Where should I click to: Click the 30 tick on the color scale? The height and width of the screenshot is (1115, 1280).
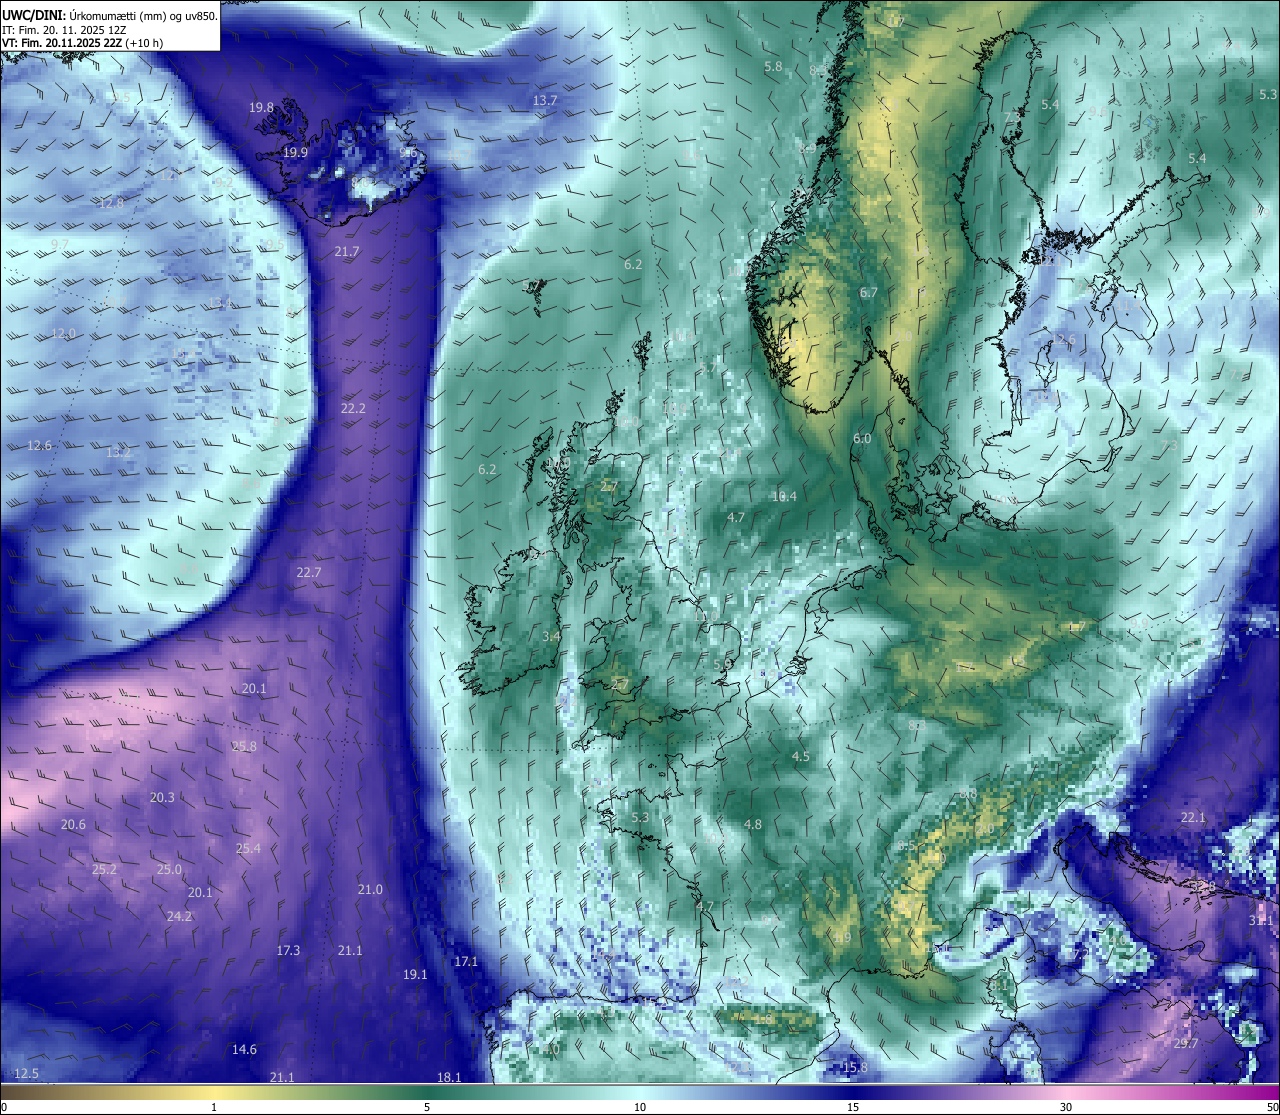pos(1066,1107)
